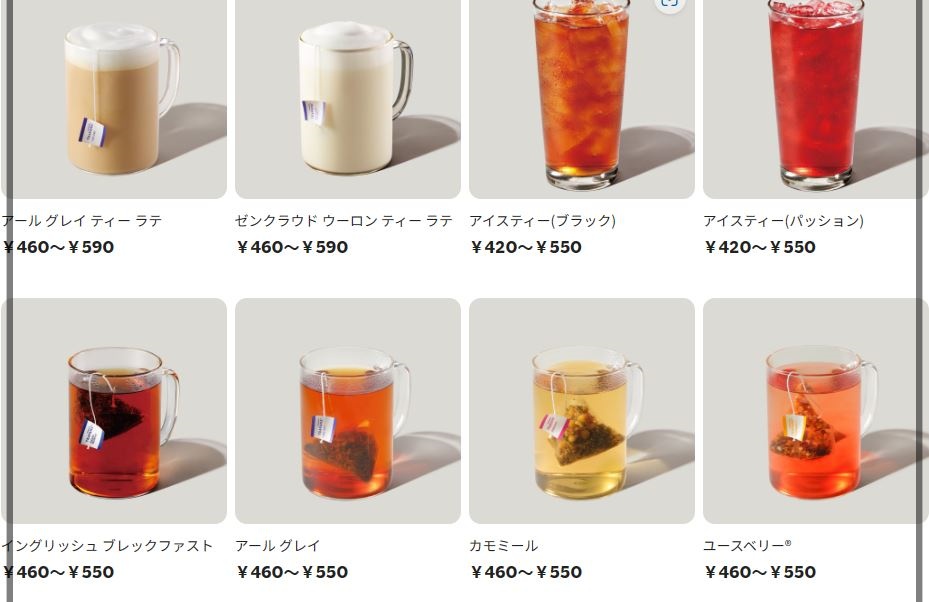Go to the イングリッシュ ブレックファスト product name

click(107, 546)
